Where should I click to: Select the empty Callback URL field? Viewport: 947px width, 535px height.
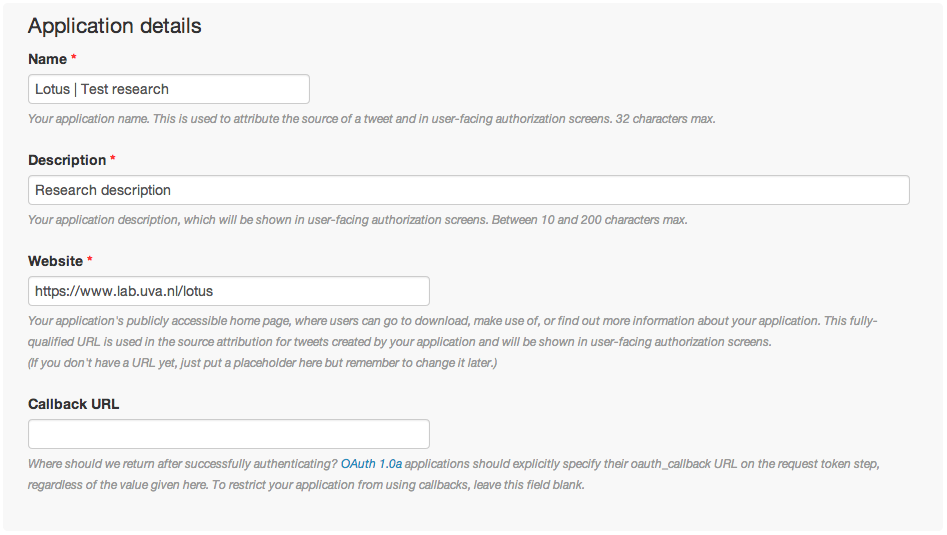point(229,434)
